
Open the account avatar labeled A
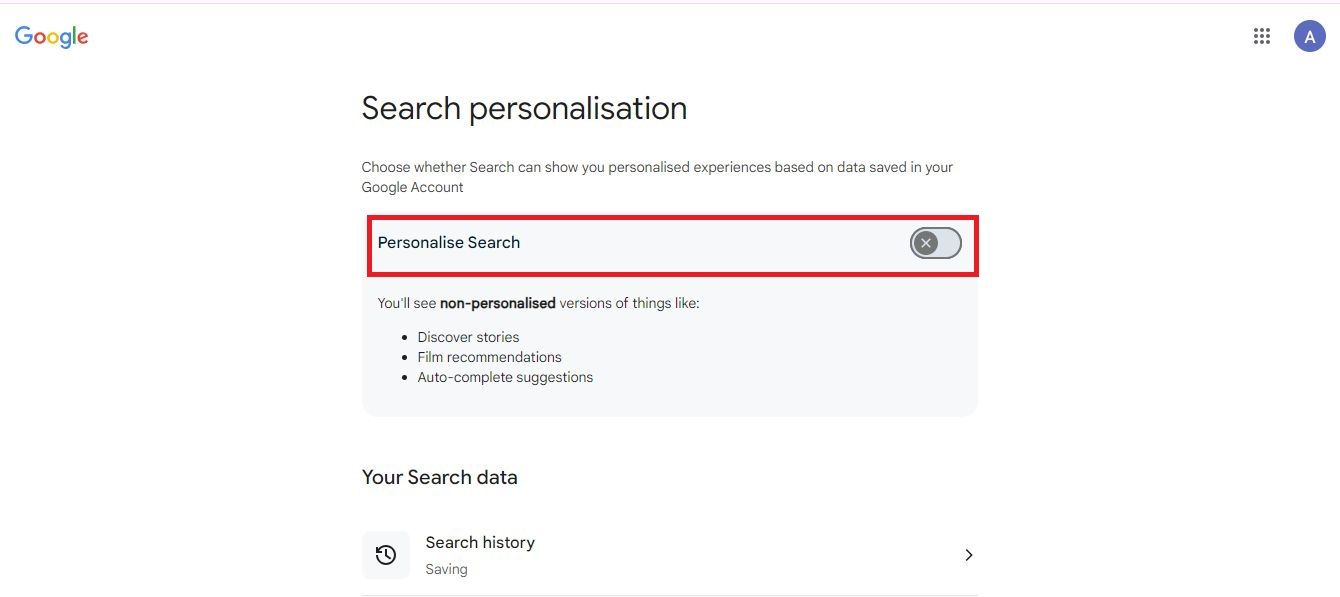tap(1309, 36)
